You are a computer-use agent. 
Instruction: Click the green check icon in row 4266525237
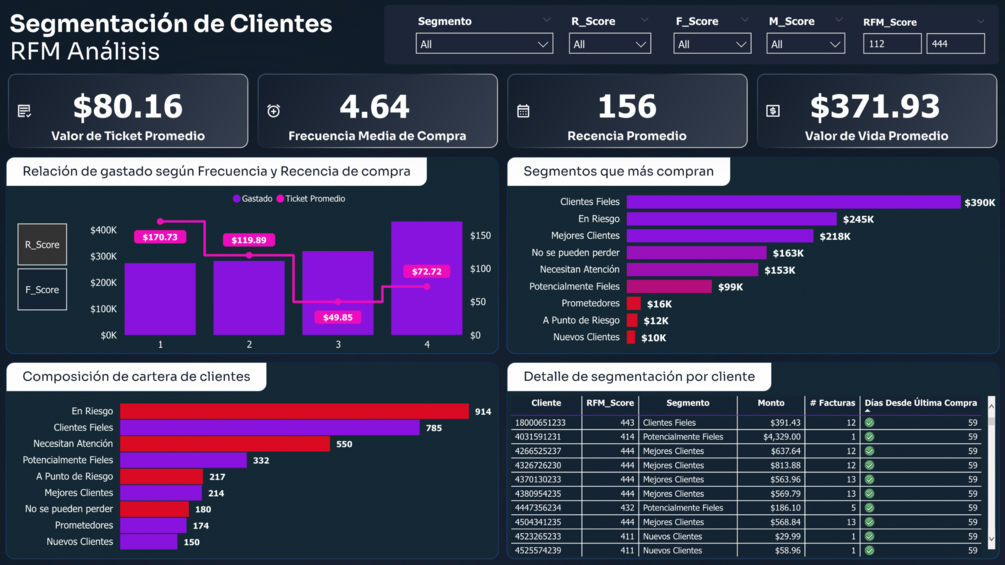pos(870,451)
